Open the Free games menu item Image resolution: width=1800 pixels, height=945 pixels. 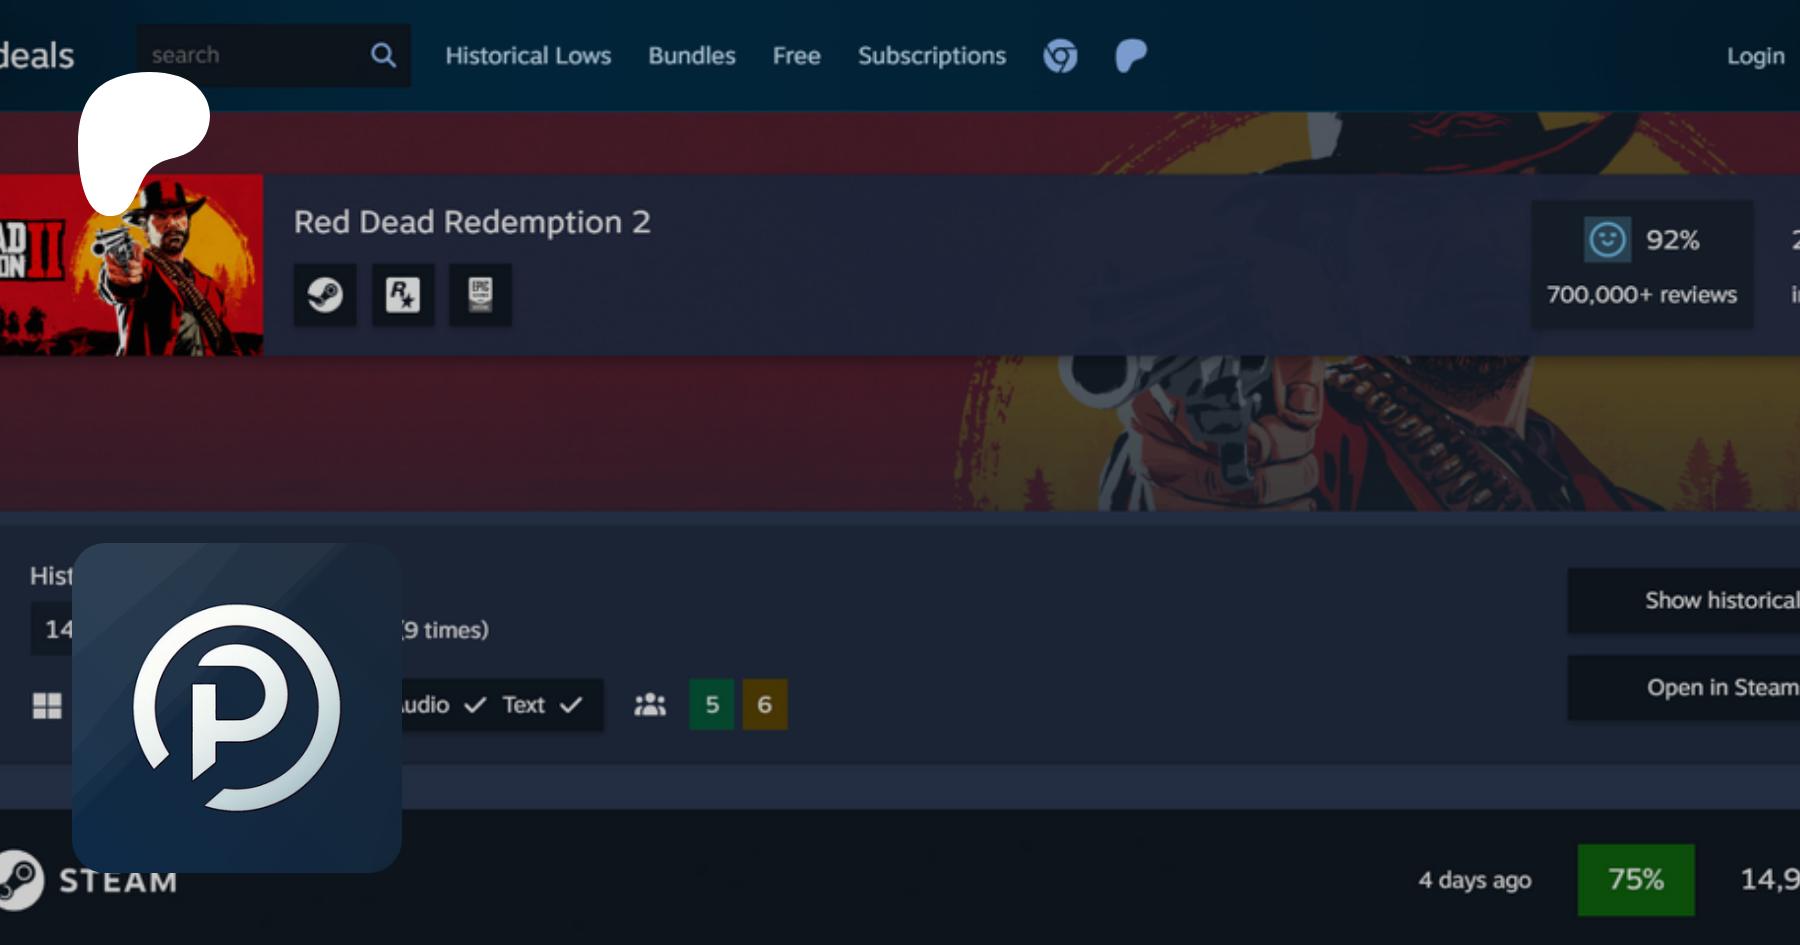click(796, 56)
